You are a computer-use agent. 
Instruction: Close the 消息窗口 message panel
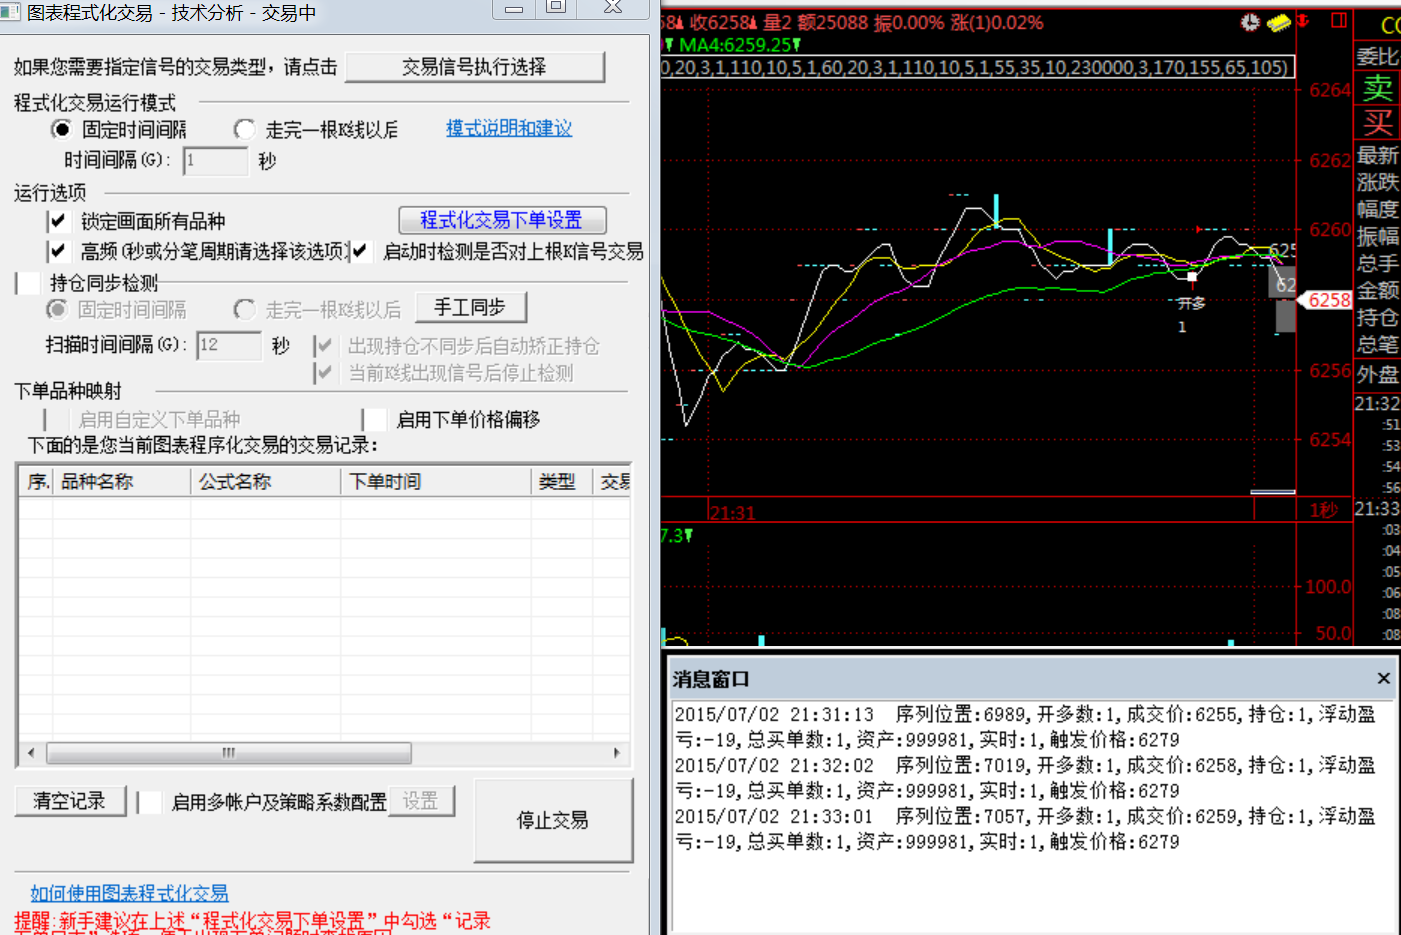(1383, 678)
